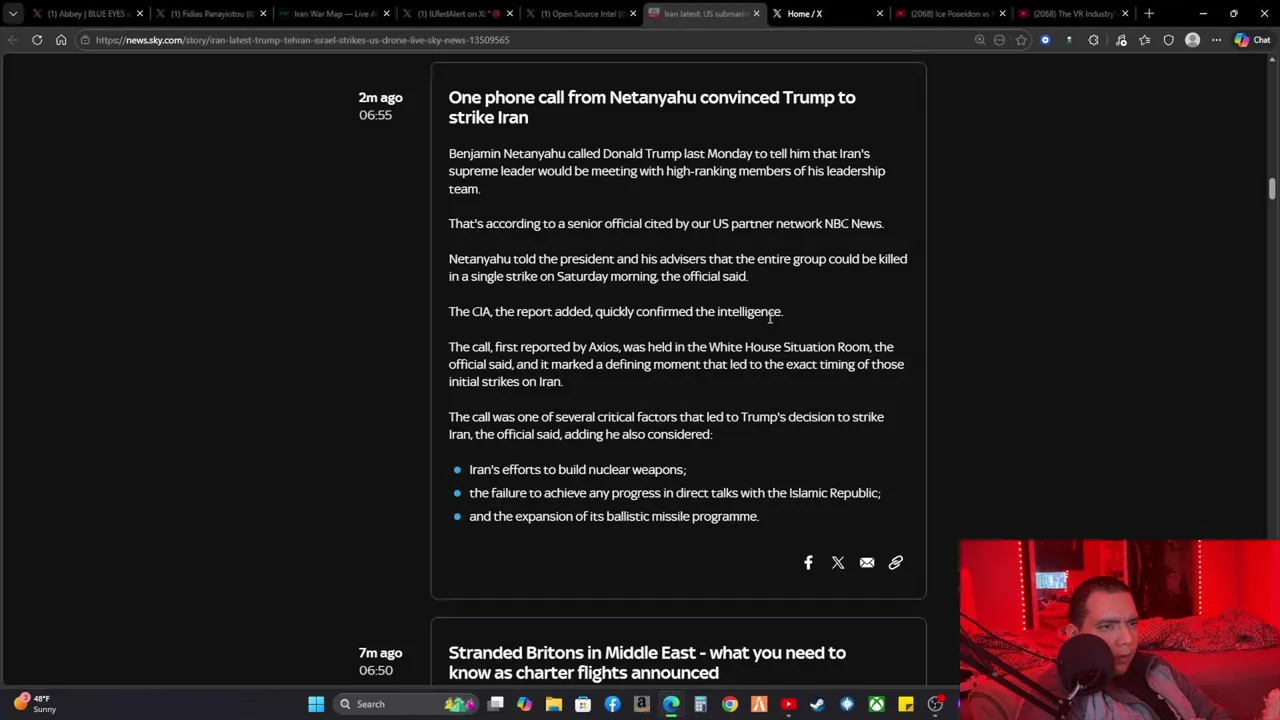This screenshot has width=1280, height=720.
Task: Open Settings and more ellipsis menu
Action: 1216,40
